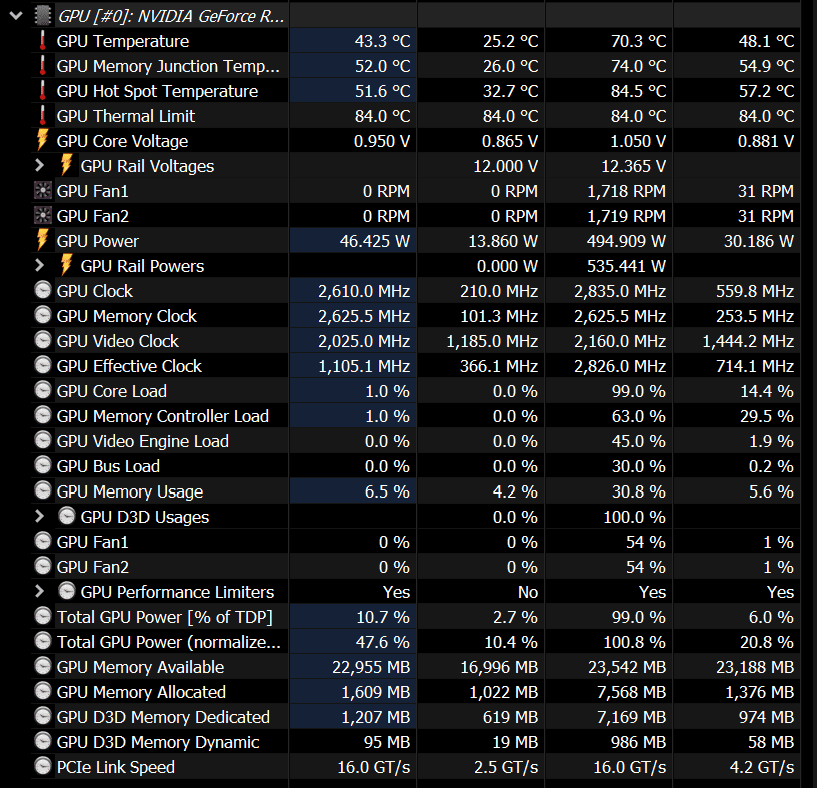817x788 pixels.
Task: Click maximum GPU Power value 494.909 W
Action: pyautogui.click(x=626, y=241)
